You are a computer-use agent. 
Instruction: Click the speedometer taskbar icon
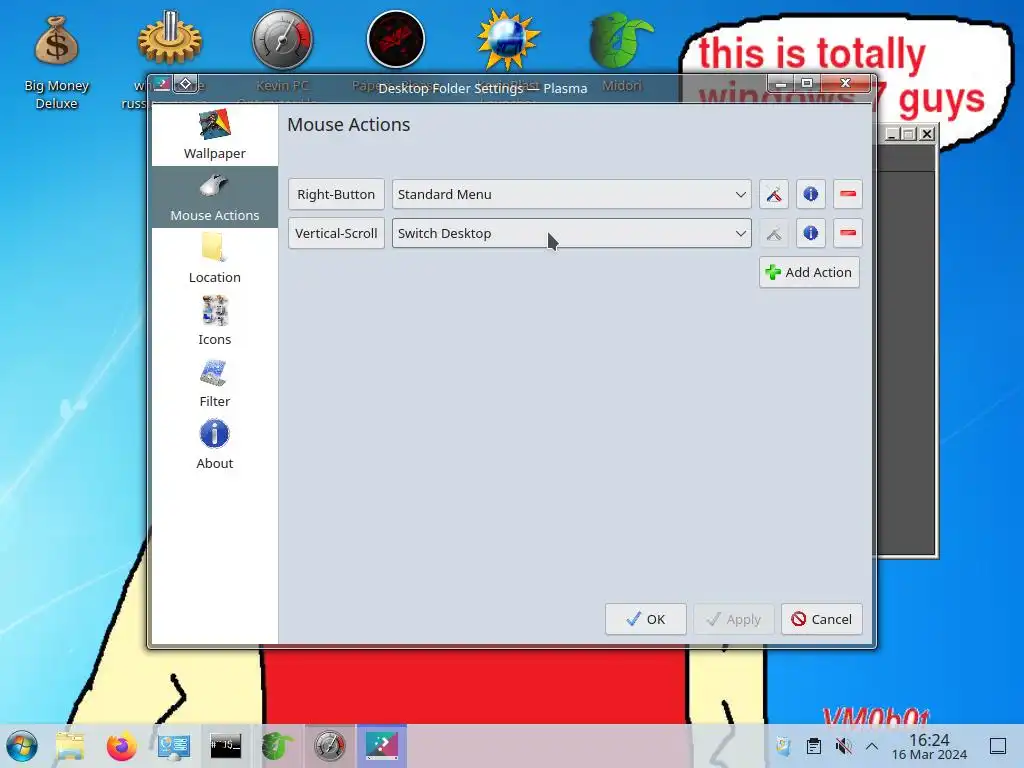330,746
